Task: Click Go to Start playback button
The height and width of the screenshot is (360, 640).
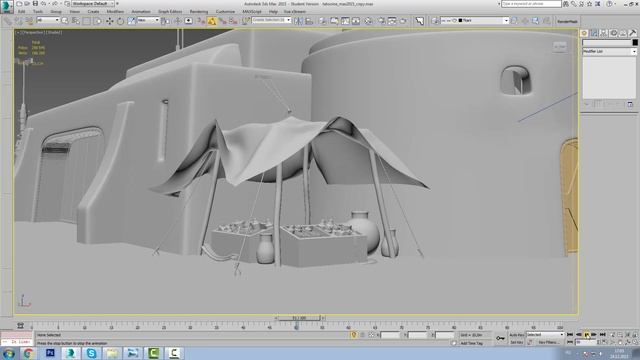Action: pyautogui.click(x=570, y=335)
